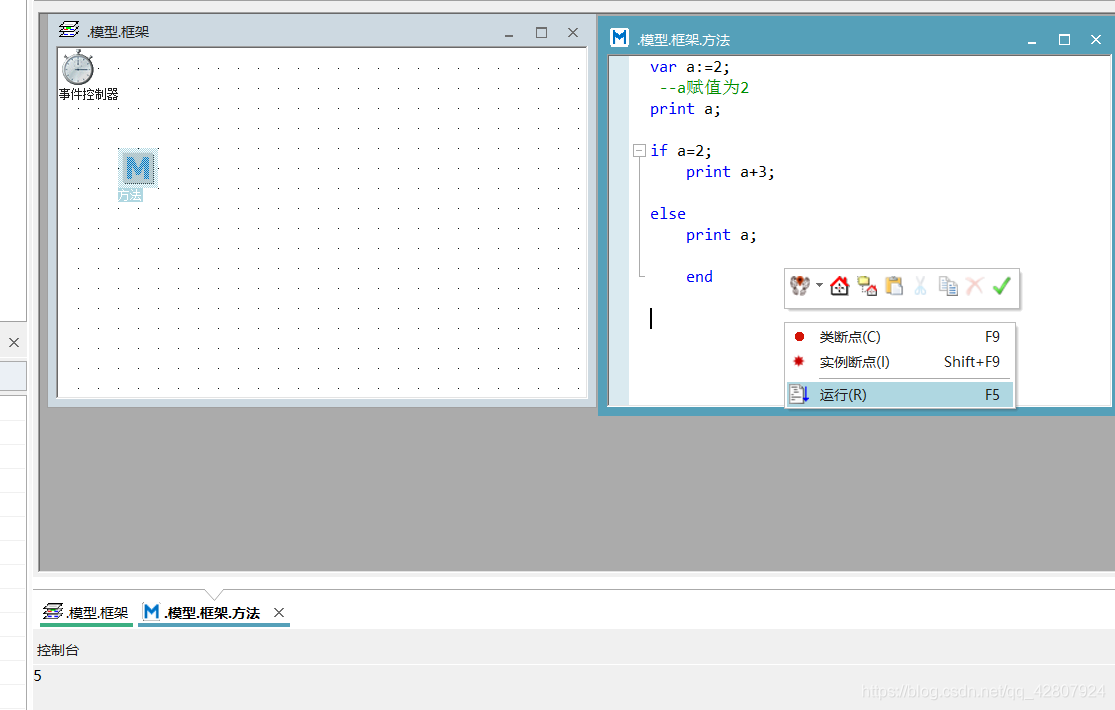This screenshot has width=1115, height=710.
Task: Open the Method (方法) object icon
Action: click(x=137, y=167)
